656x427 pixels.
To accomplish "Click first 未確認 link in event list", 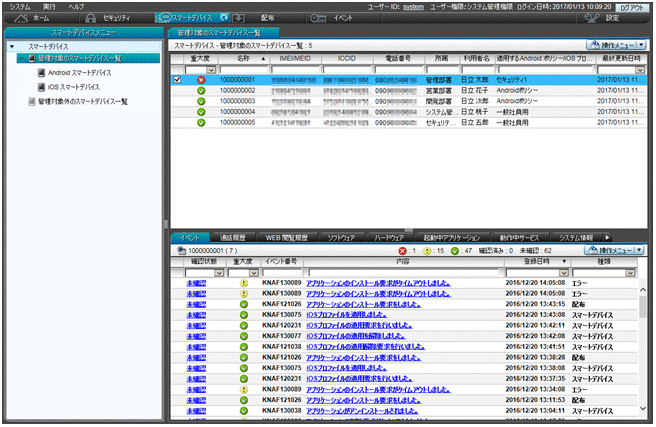I will click(197, 284).
